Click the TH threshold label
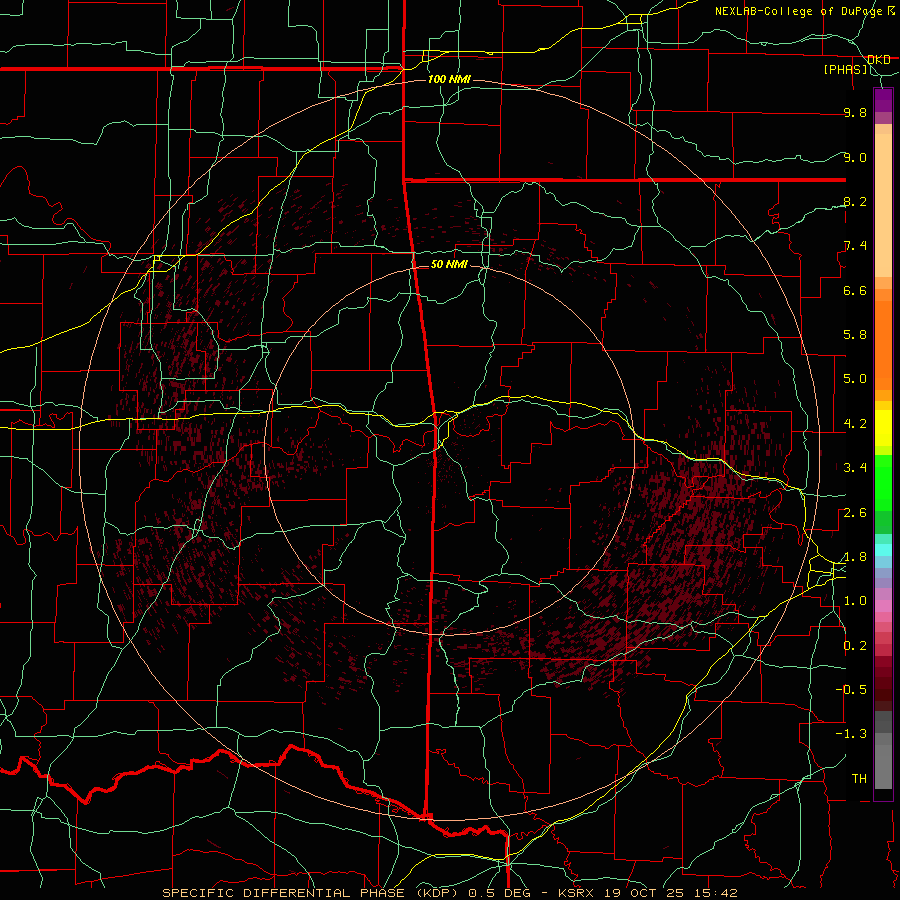 pos(859,779)
